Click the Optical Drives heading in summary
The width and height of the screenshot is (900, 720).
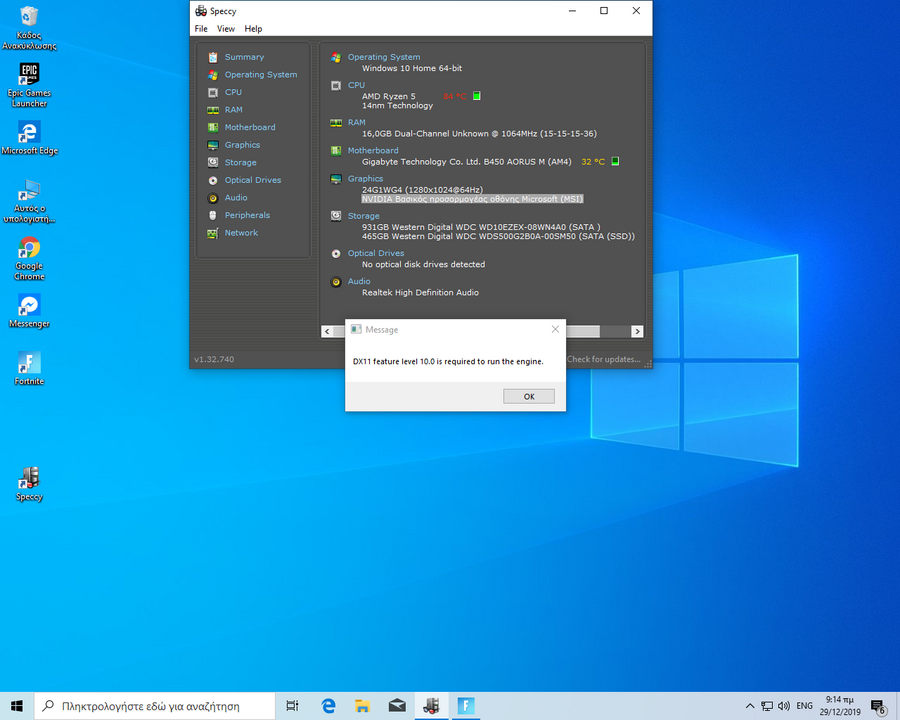tap(375, 253)
